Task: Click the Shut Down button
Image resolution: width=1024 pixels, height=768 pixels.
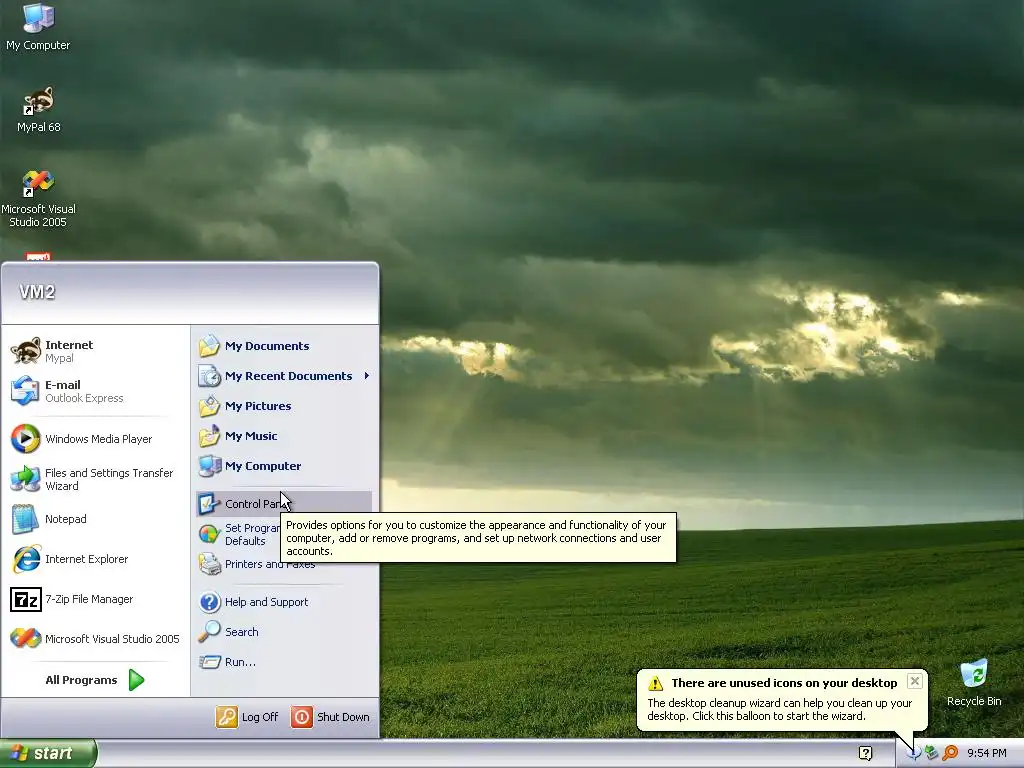Action: (x=330, y=716)
